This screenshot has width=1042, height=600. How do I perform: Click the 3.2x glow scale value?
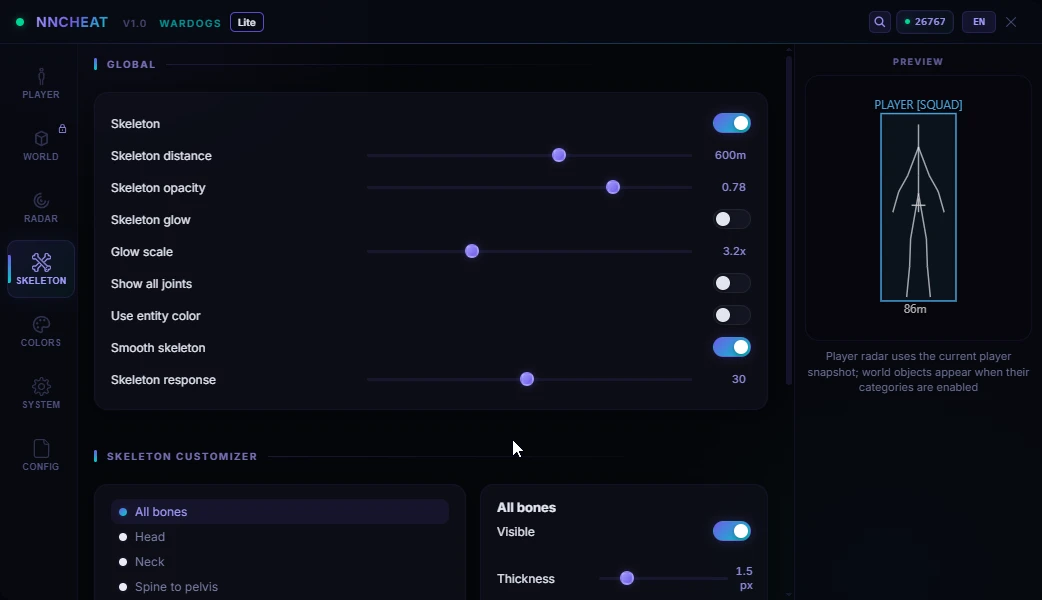pyautogui.click(x=734, y=251)
